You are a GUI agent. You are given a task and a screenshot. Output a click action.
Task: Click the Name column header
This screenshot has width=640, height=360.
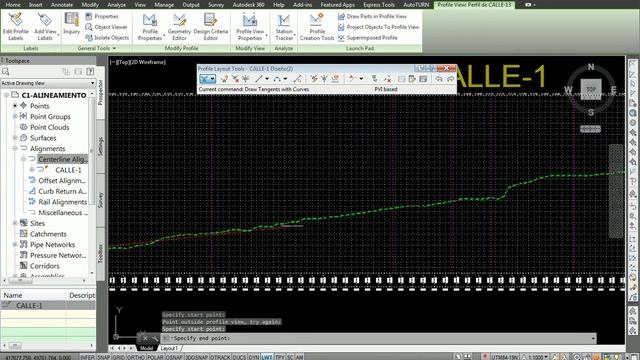pyautogui.click(x=33, y=295)
